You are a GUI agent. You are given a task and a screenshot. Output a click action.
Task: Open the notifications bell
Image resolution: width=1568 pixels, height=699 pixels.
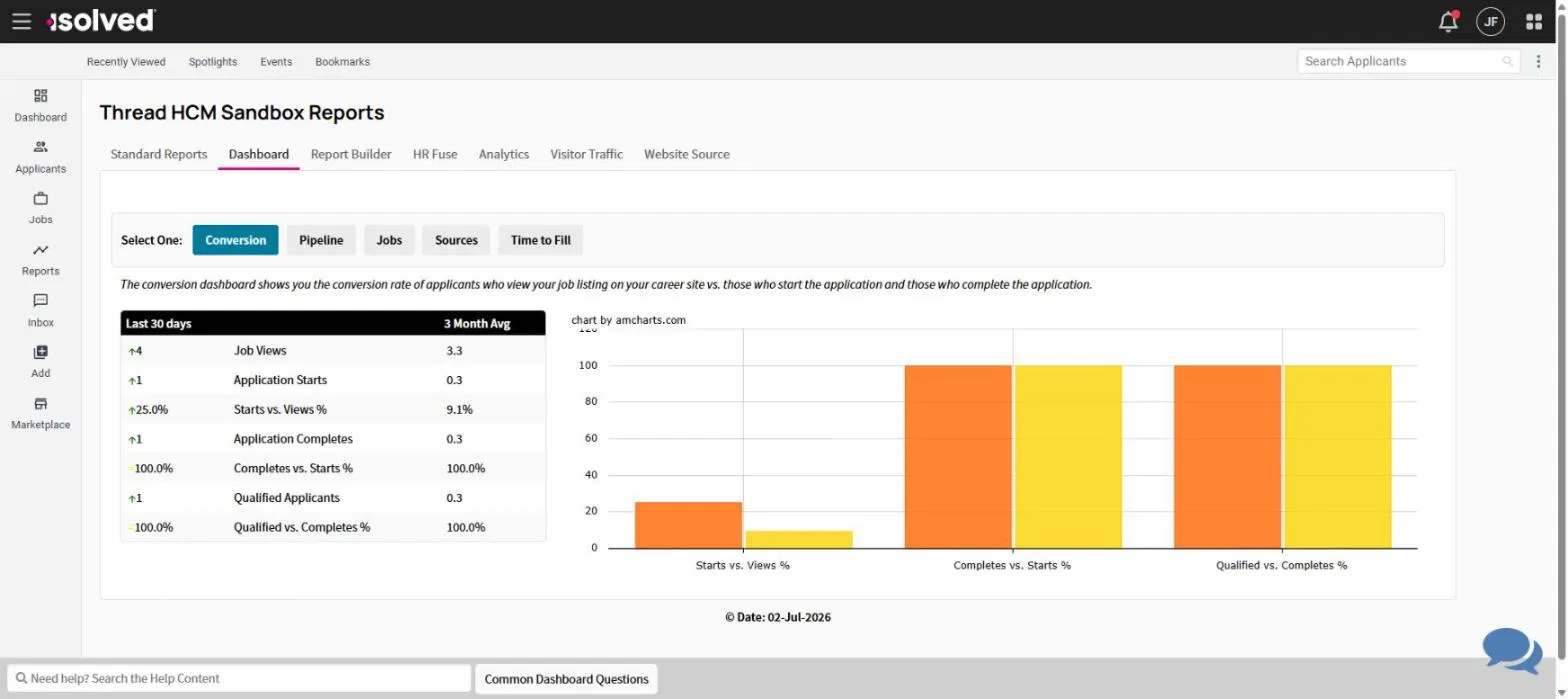[1448, 21]
